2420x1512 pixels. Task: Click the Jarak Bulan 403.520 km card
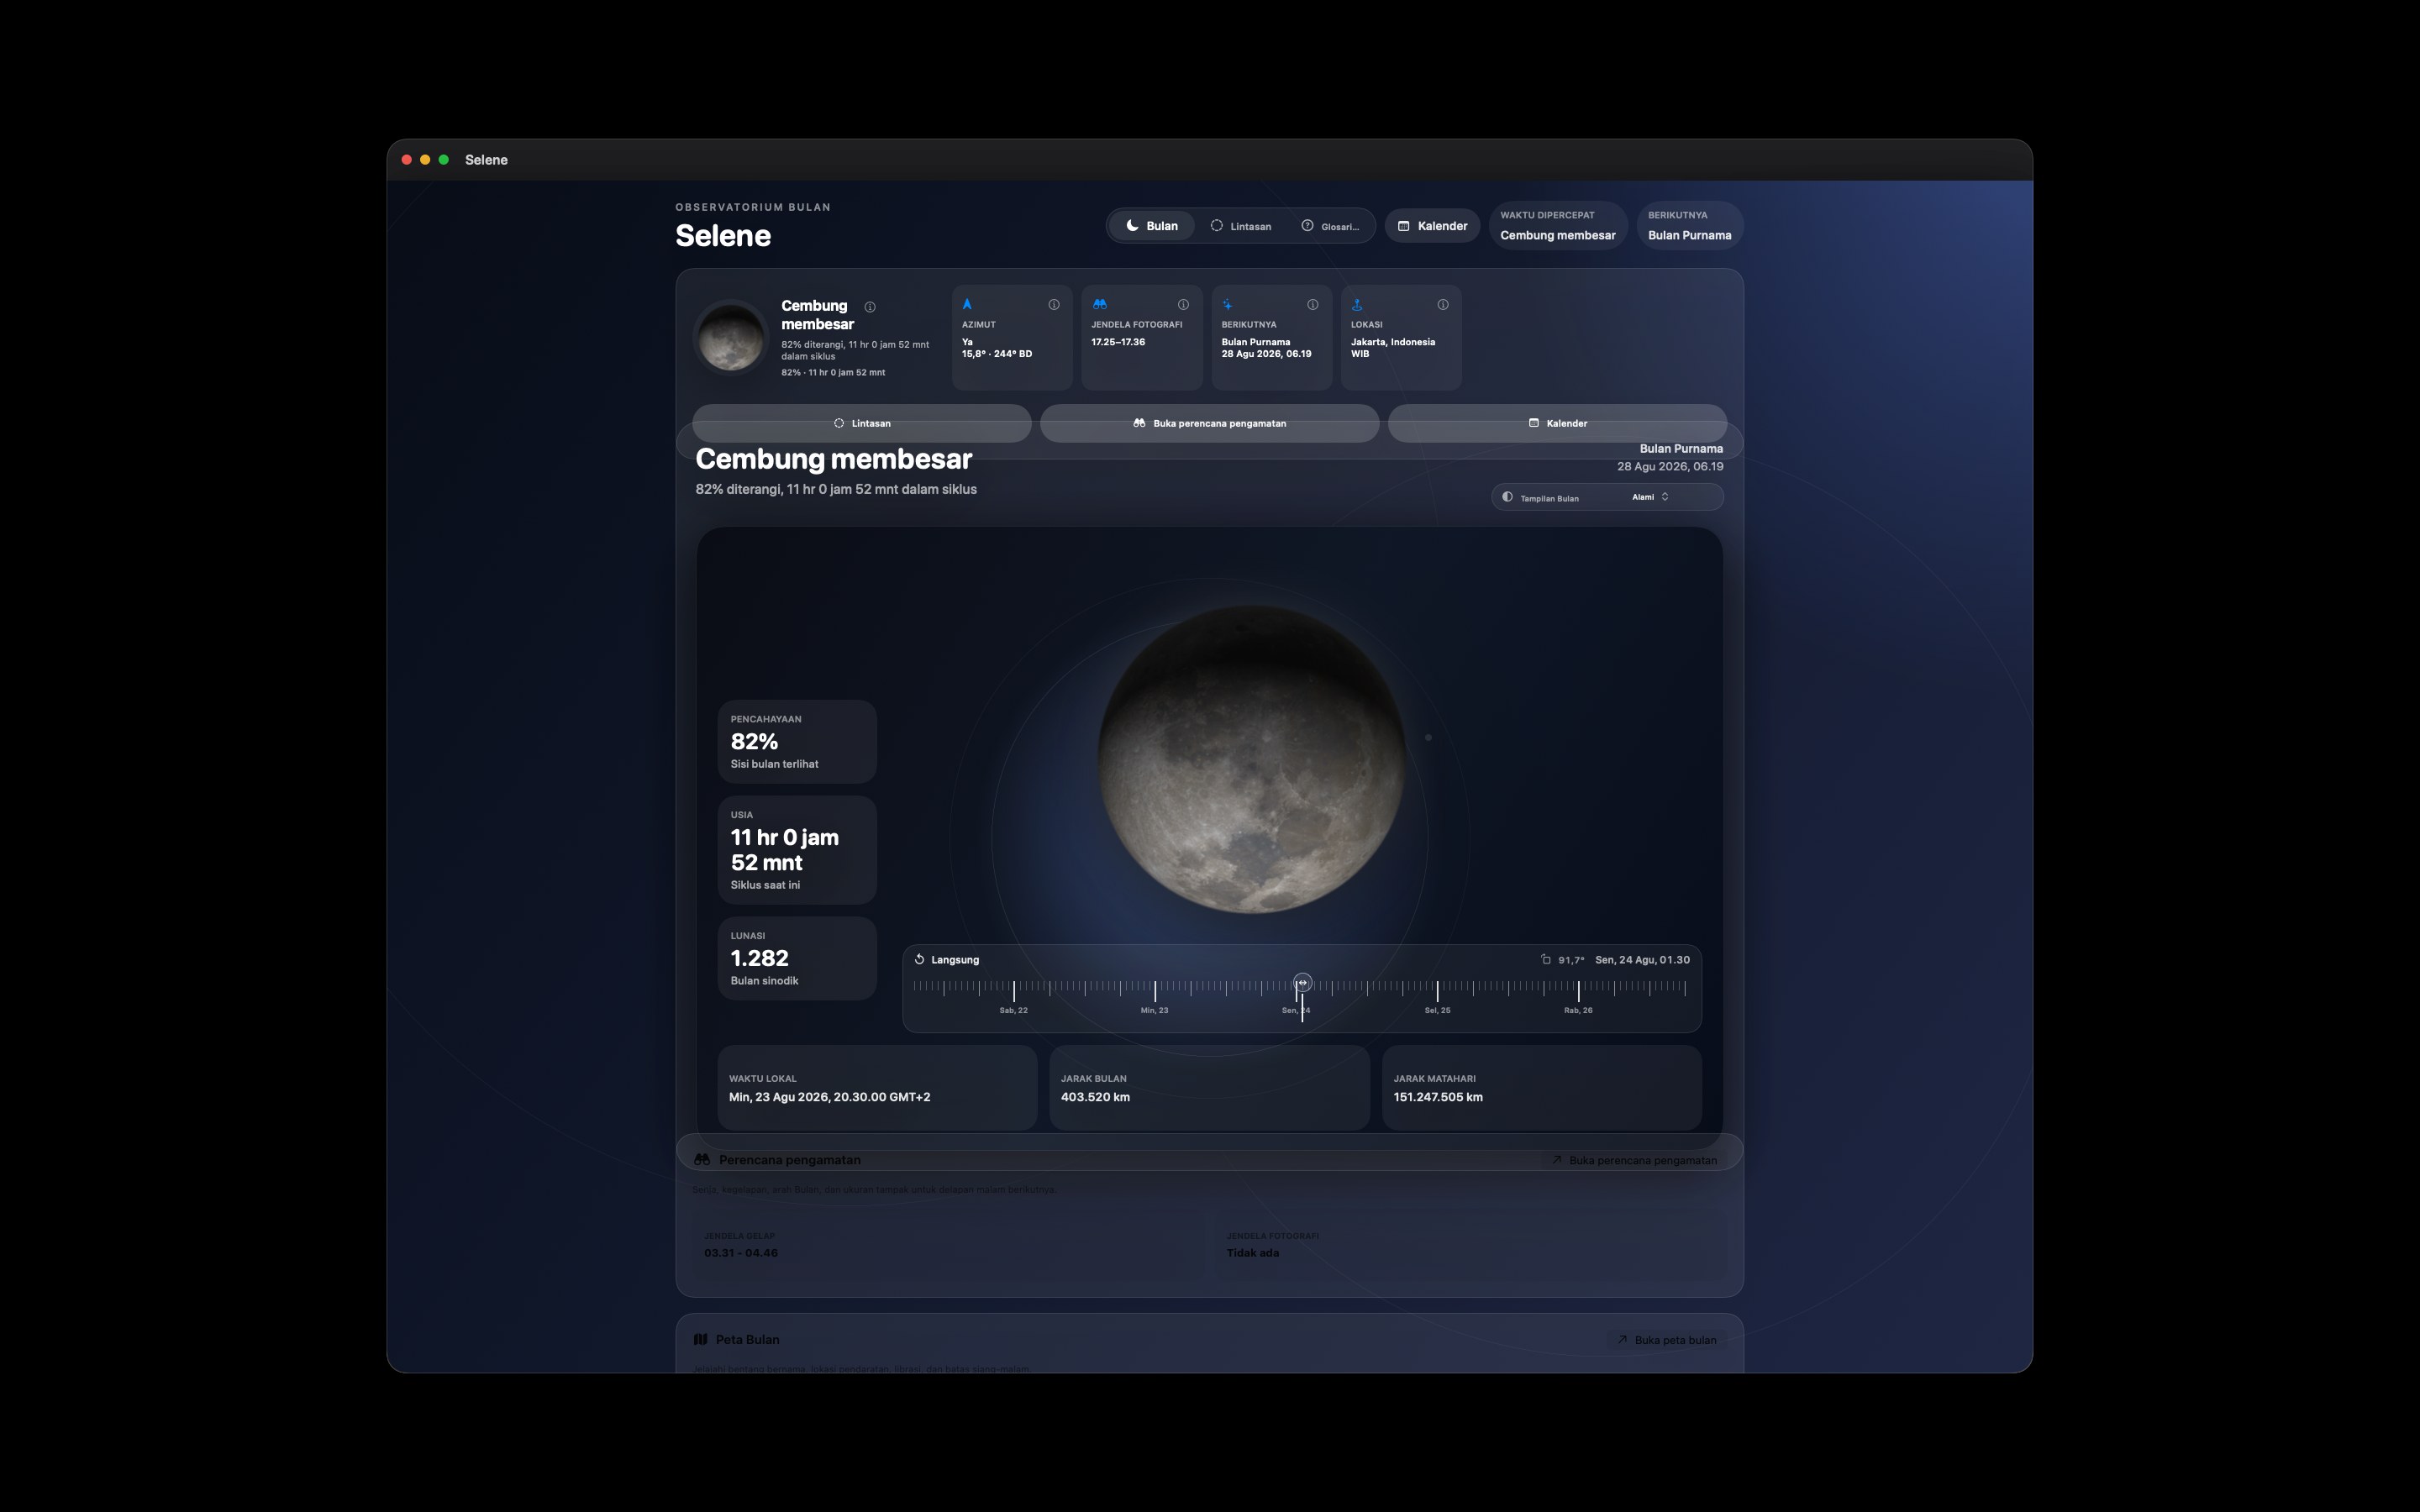(x=1209, y=1088)
